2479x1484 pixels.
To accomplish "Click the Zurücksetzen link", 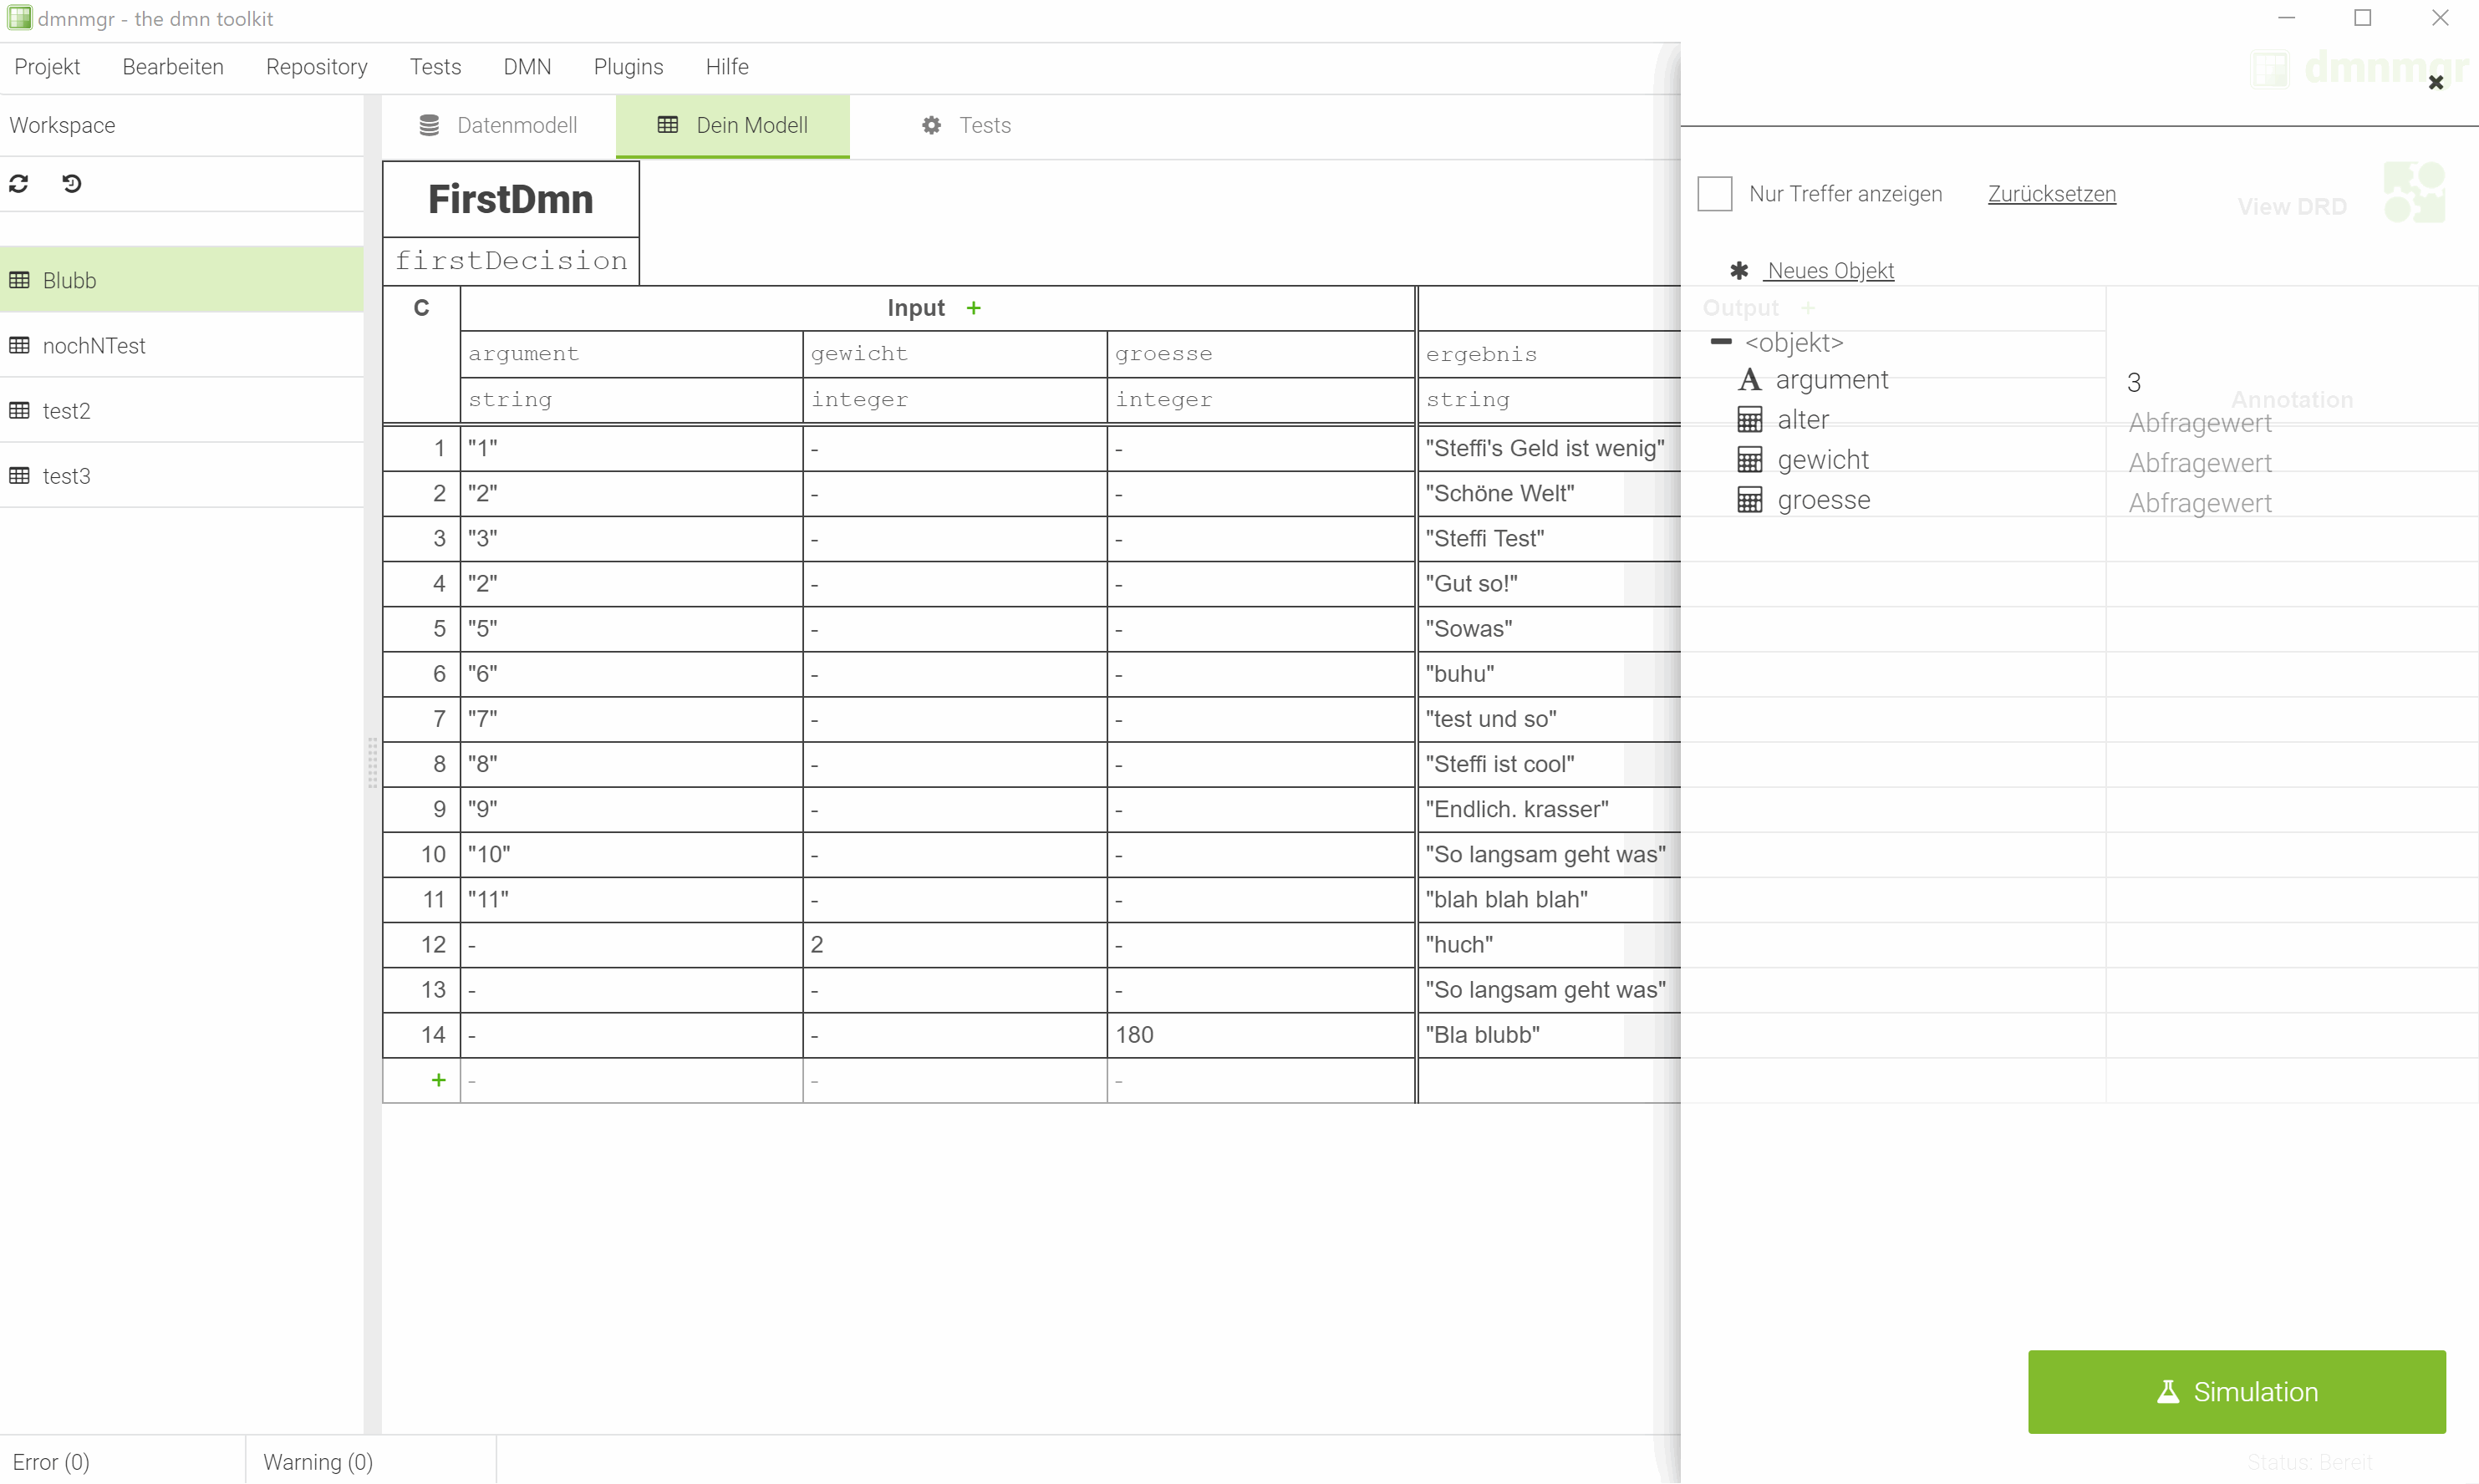I will point(2051,194).
